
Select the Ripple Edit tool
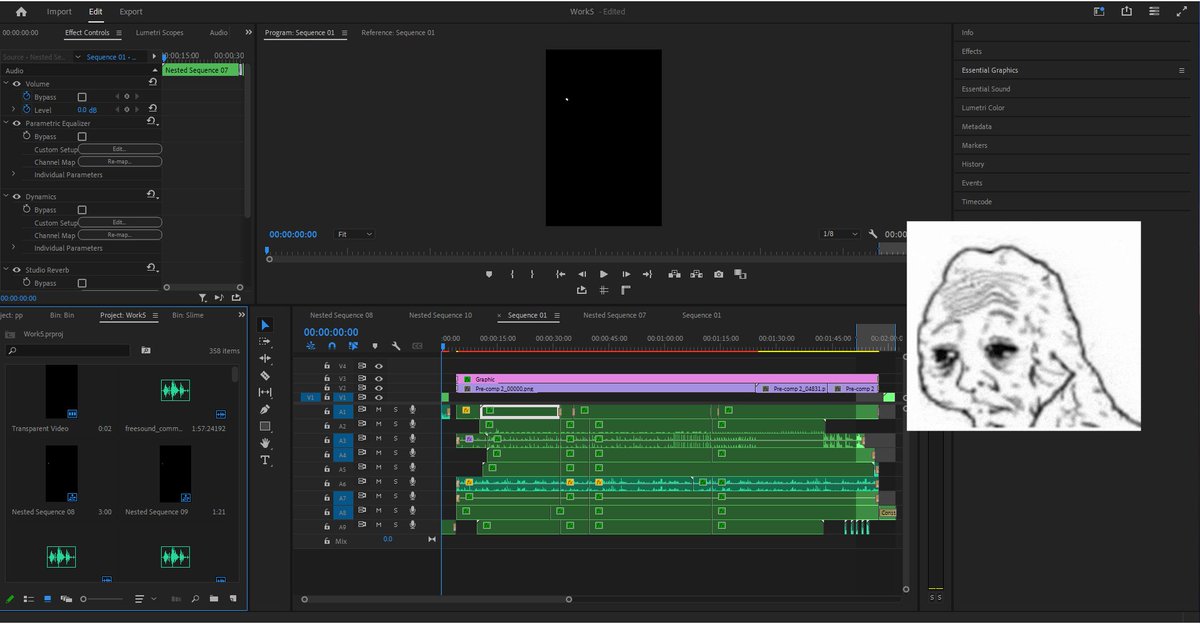click(265, 358)
